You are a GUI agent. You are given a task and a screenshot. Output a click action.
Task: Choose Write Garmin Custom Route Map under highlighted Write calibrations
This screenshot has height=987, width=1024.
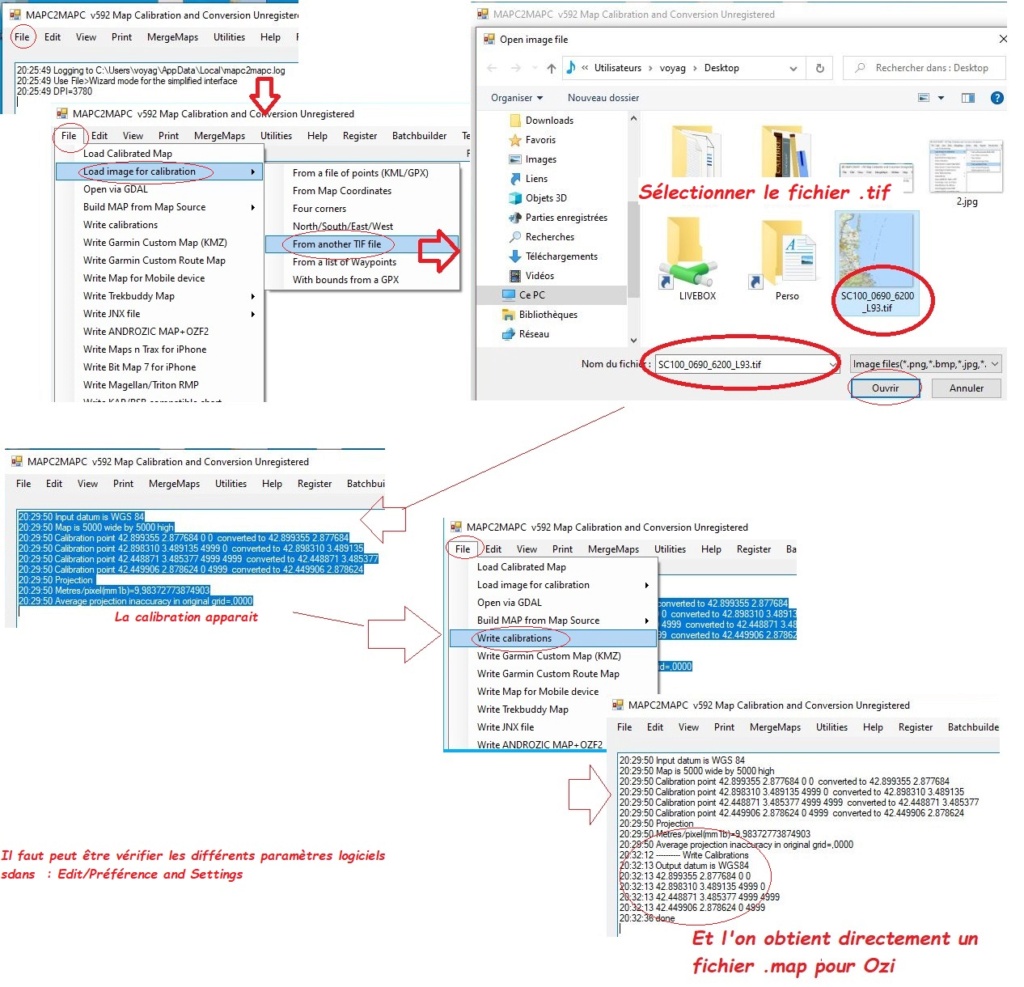click(548, 673)
